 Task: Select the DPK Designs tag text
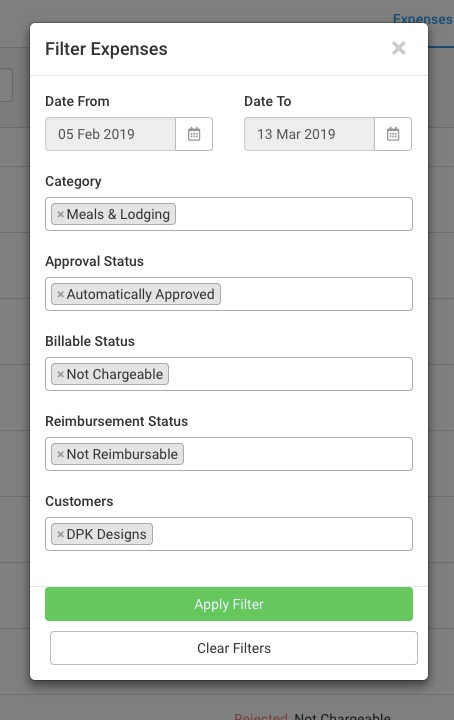click(106, 534)
